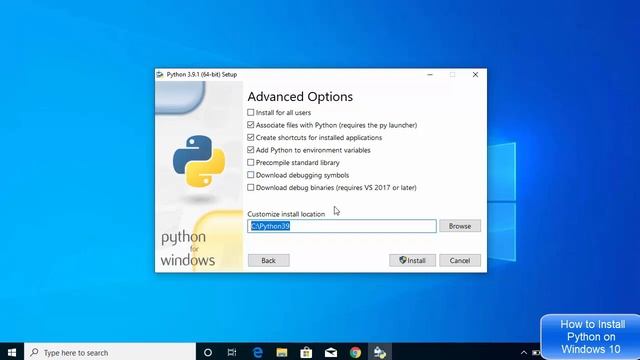Show hidden system tray icons
Image resolution: width=640 pixels, height=360 pixels.
[x=524, y=353]
